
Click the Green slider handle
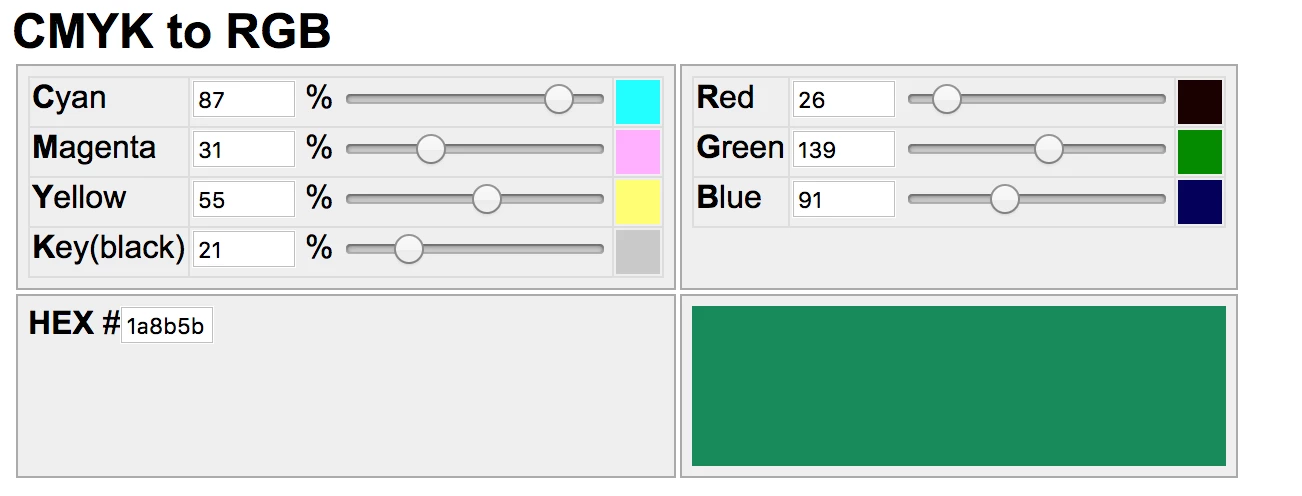point(1049,149)
